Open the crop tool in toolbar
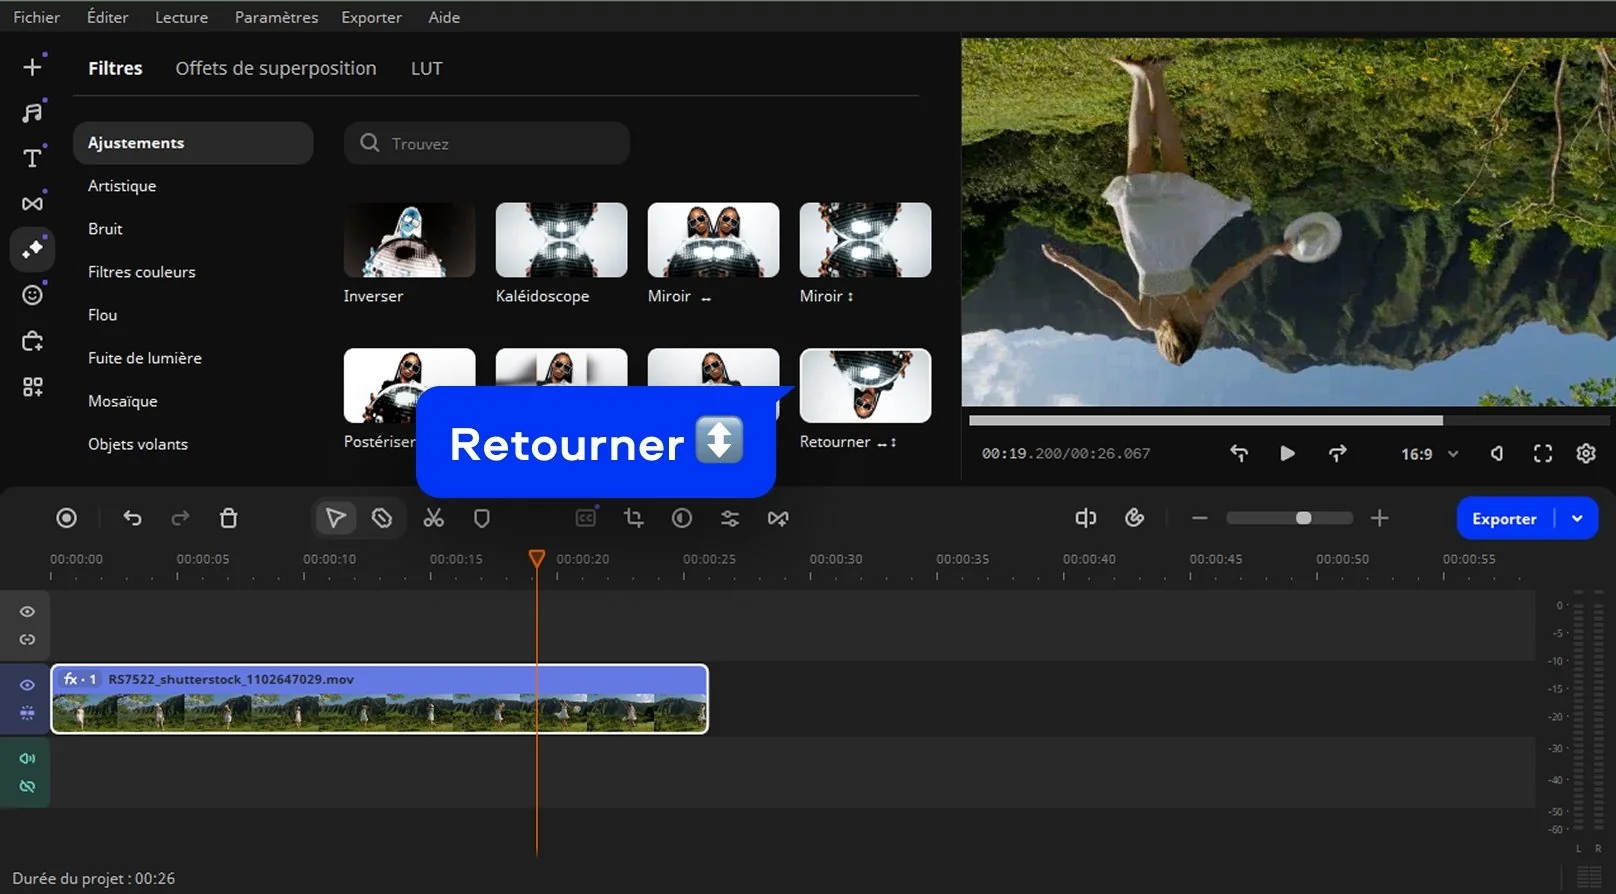 [633, 518]
